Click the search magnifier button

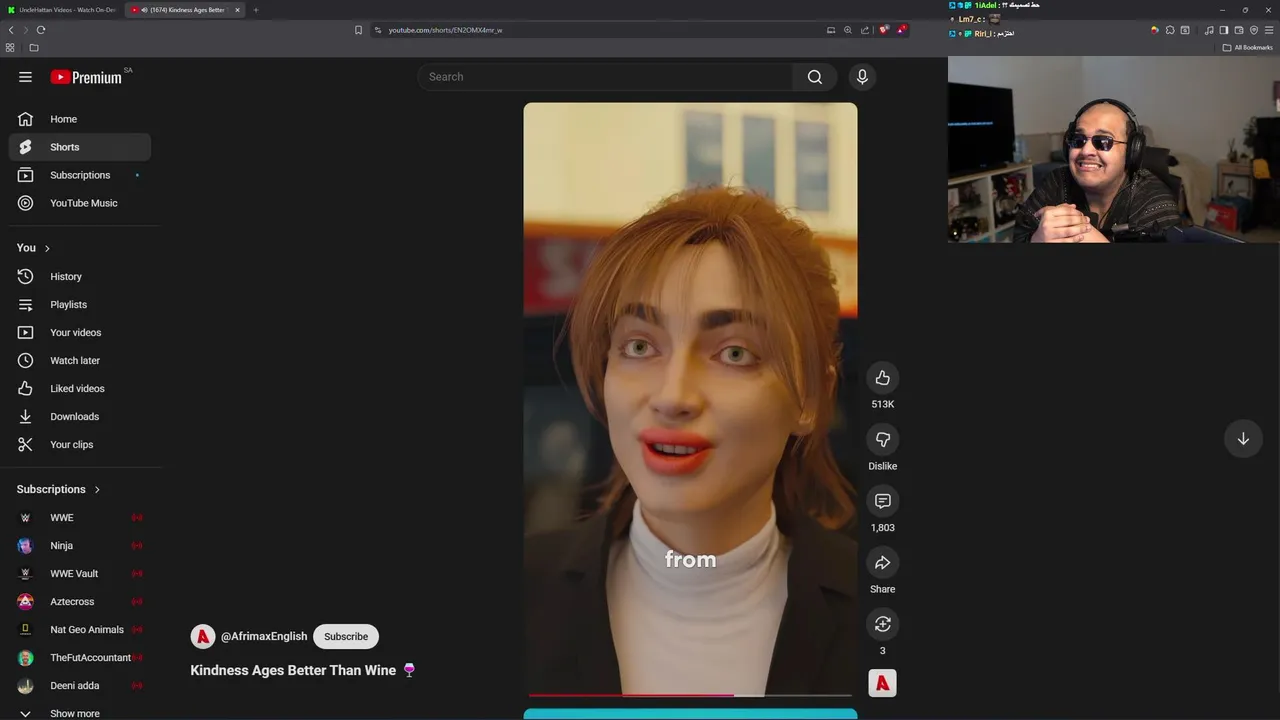[x=815, y=77]
